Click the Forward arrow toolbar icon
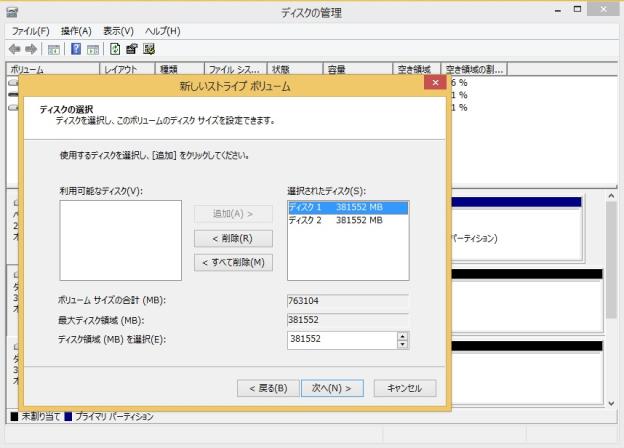 pos(31,49)
